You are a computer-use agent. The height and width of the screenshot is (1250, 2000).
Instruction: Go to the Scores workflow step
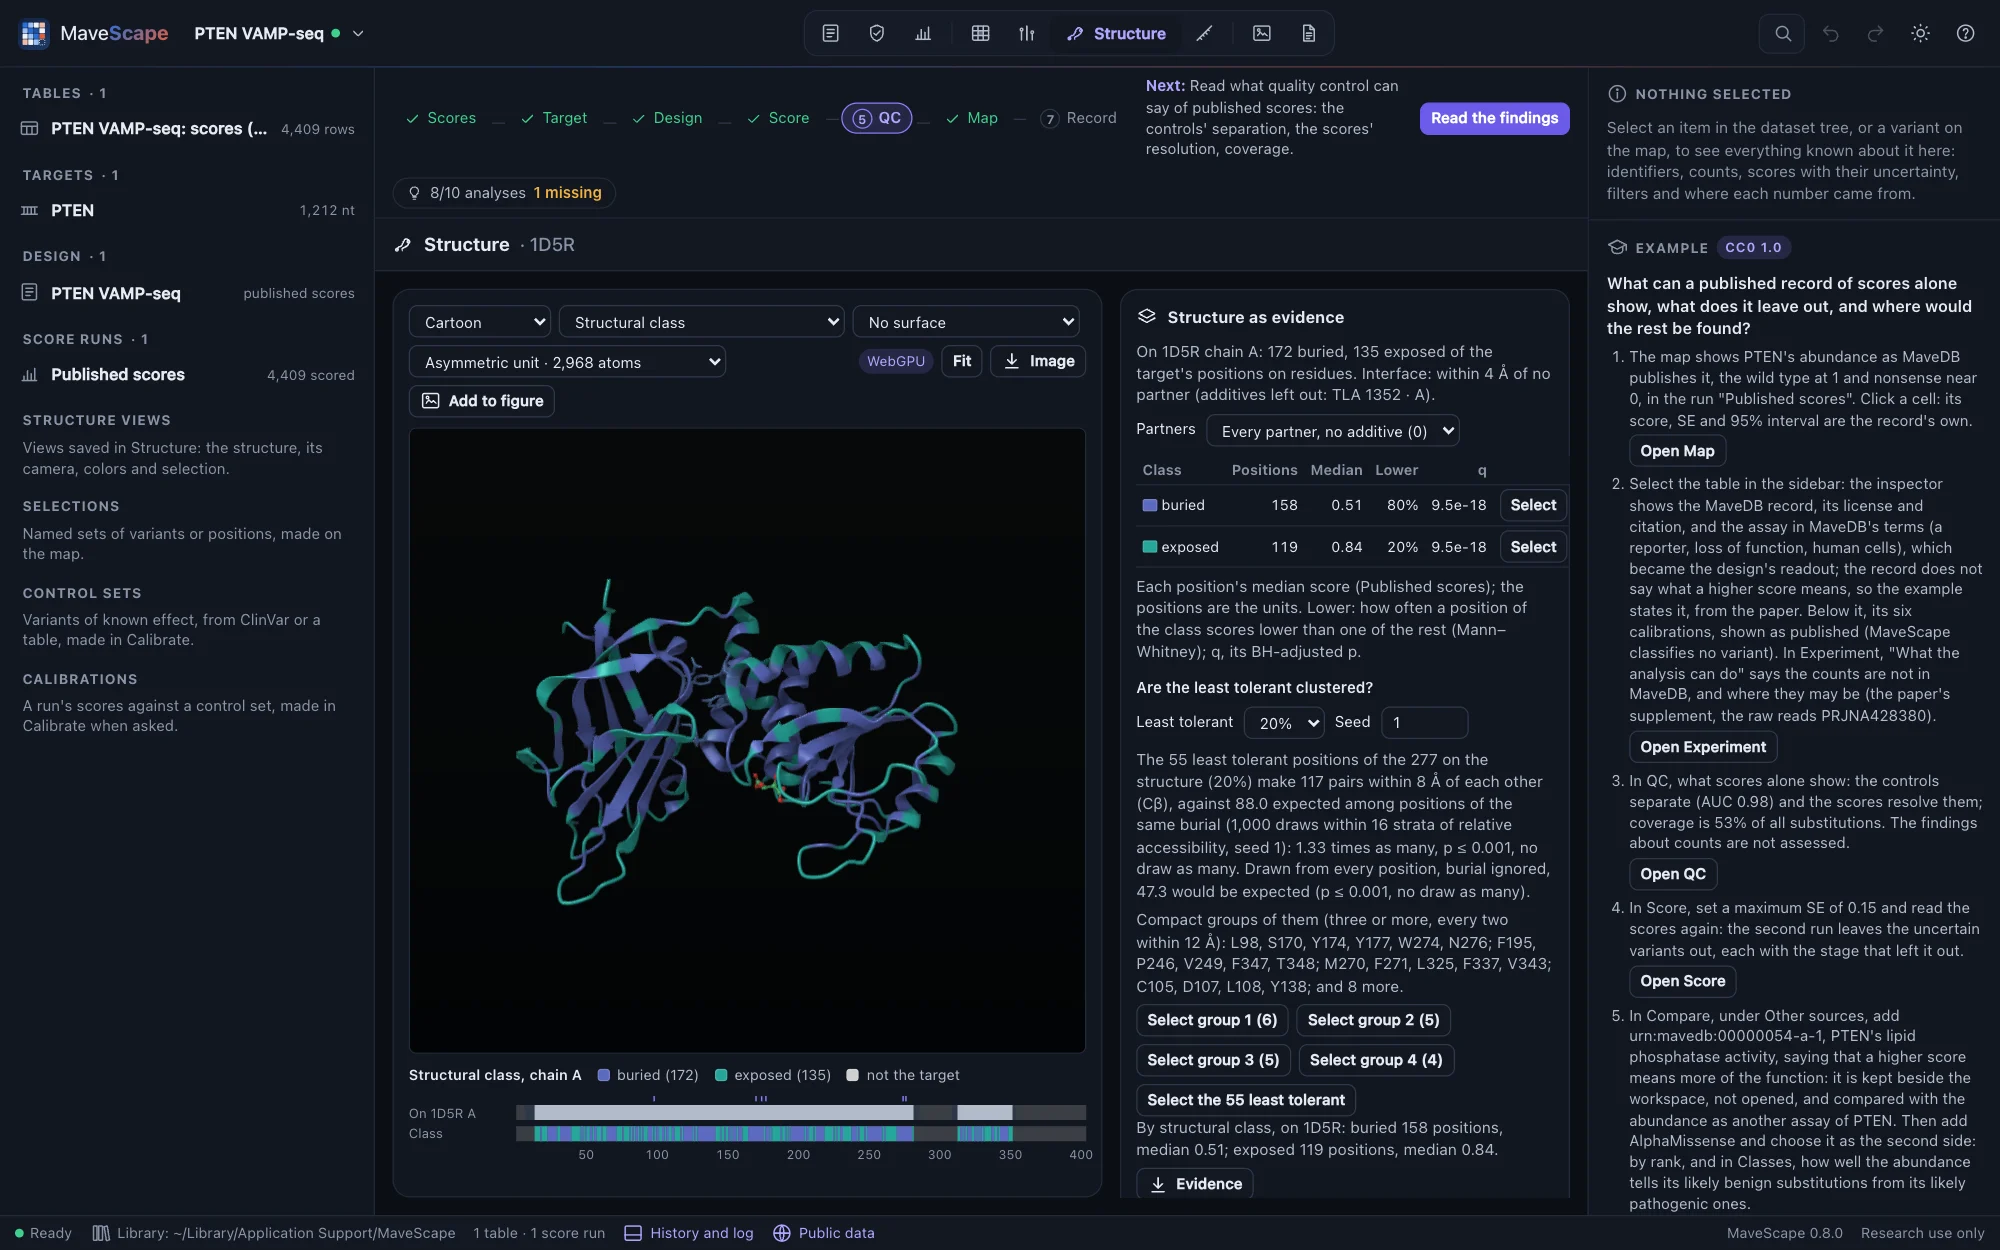click(x=441, y=118)
